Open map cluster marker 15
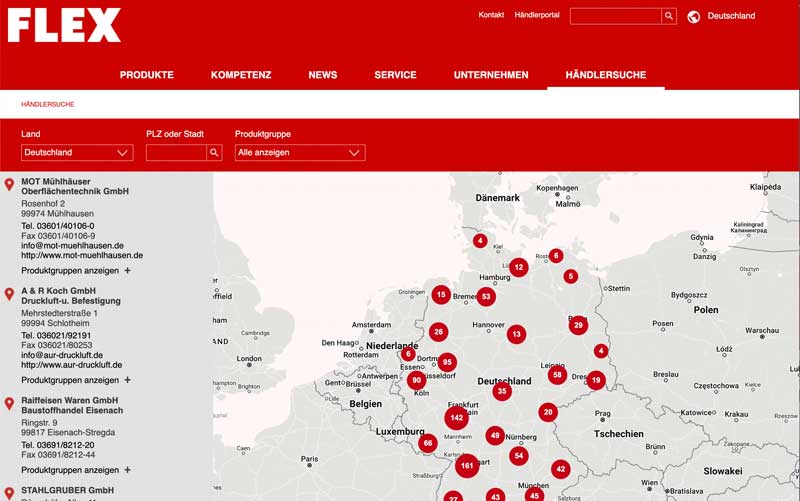The width and height of the screenshot is (800, 501). [x=441, y=294]
